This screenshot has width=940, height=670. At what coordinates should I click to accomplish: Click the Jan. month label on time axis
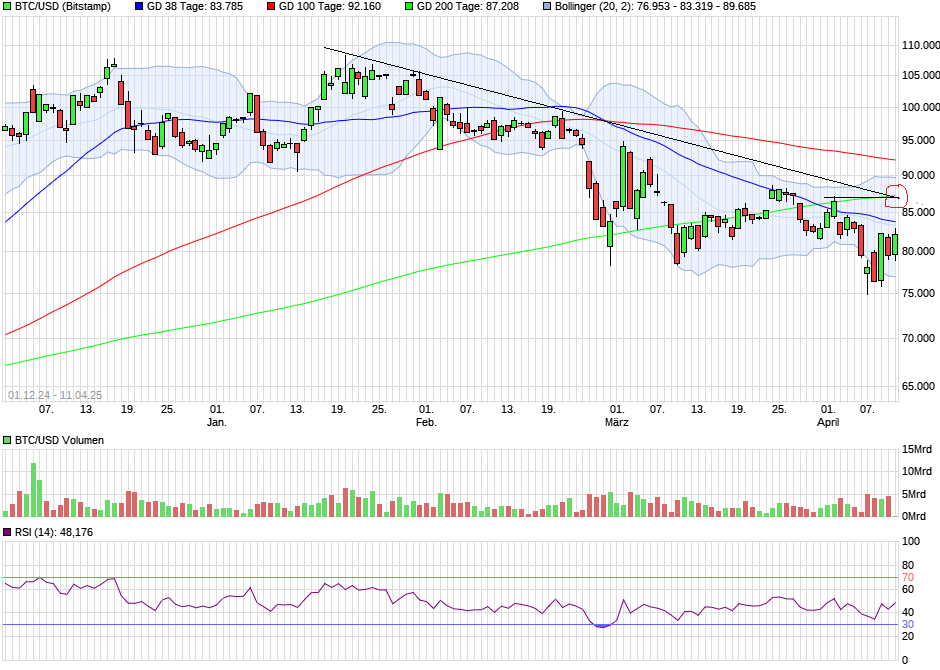pos(216,422)
